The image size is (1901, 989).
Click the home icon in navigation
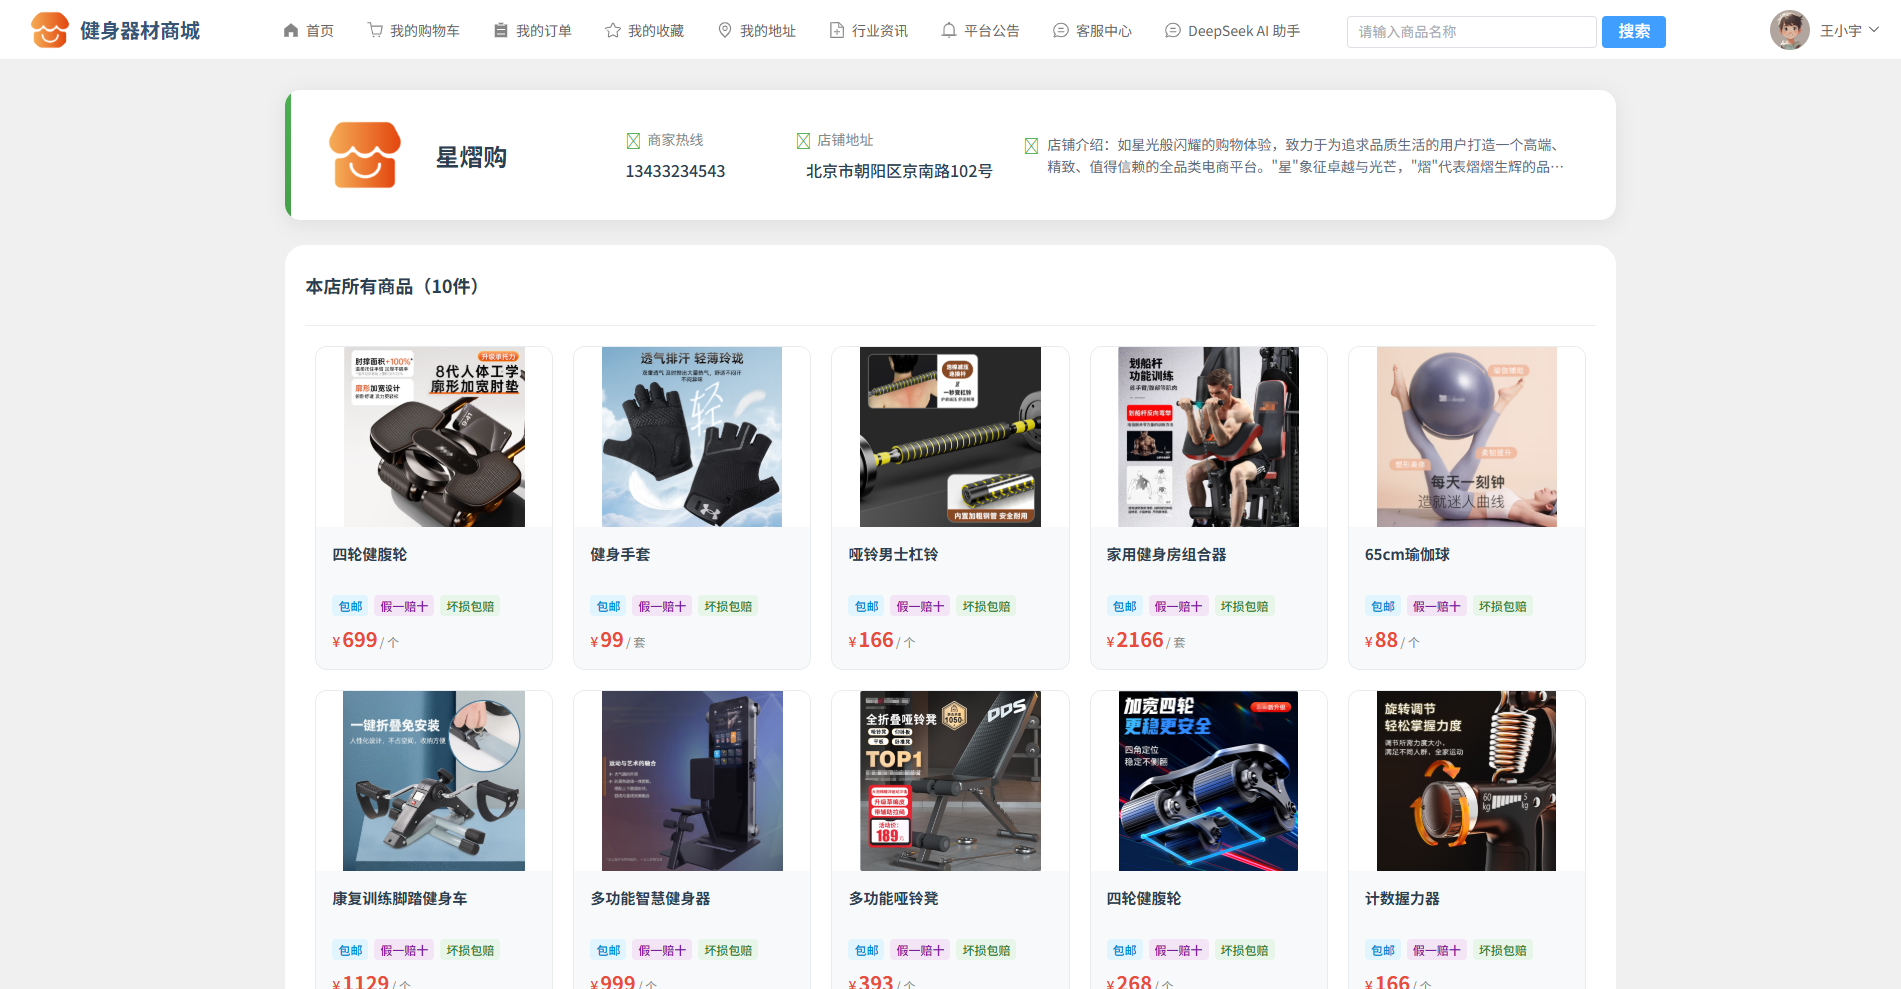291,31
